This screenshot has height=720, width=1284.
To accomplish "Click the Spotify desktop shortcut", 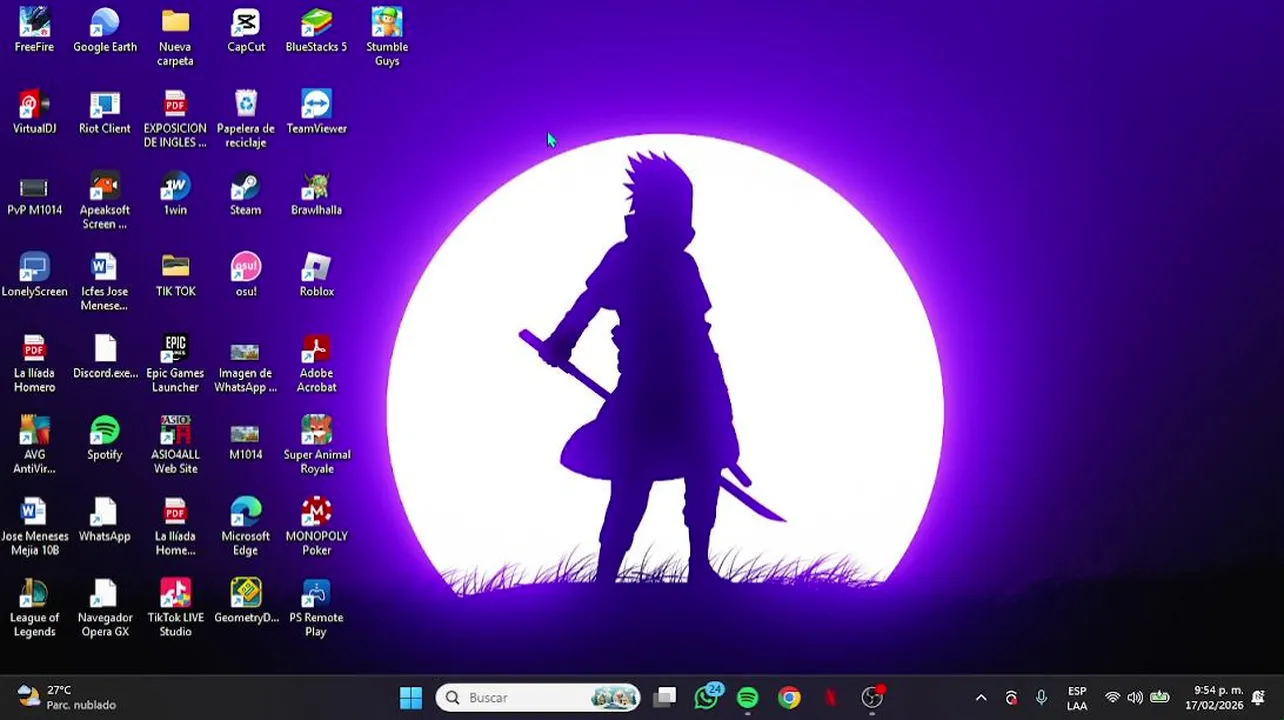I will pyautogui.click(x=105, y=438).
